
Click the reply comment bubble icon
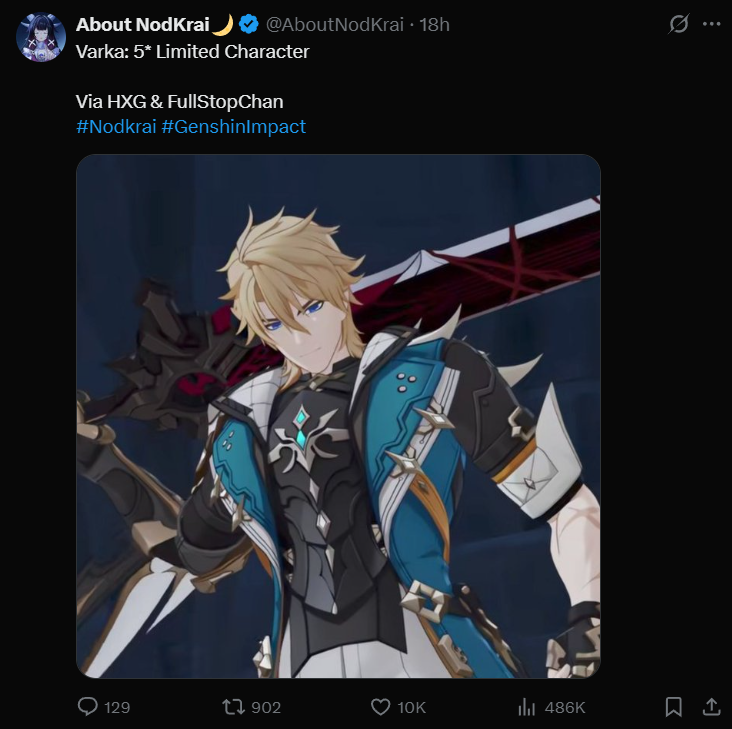tap(87, 707)
